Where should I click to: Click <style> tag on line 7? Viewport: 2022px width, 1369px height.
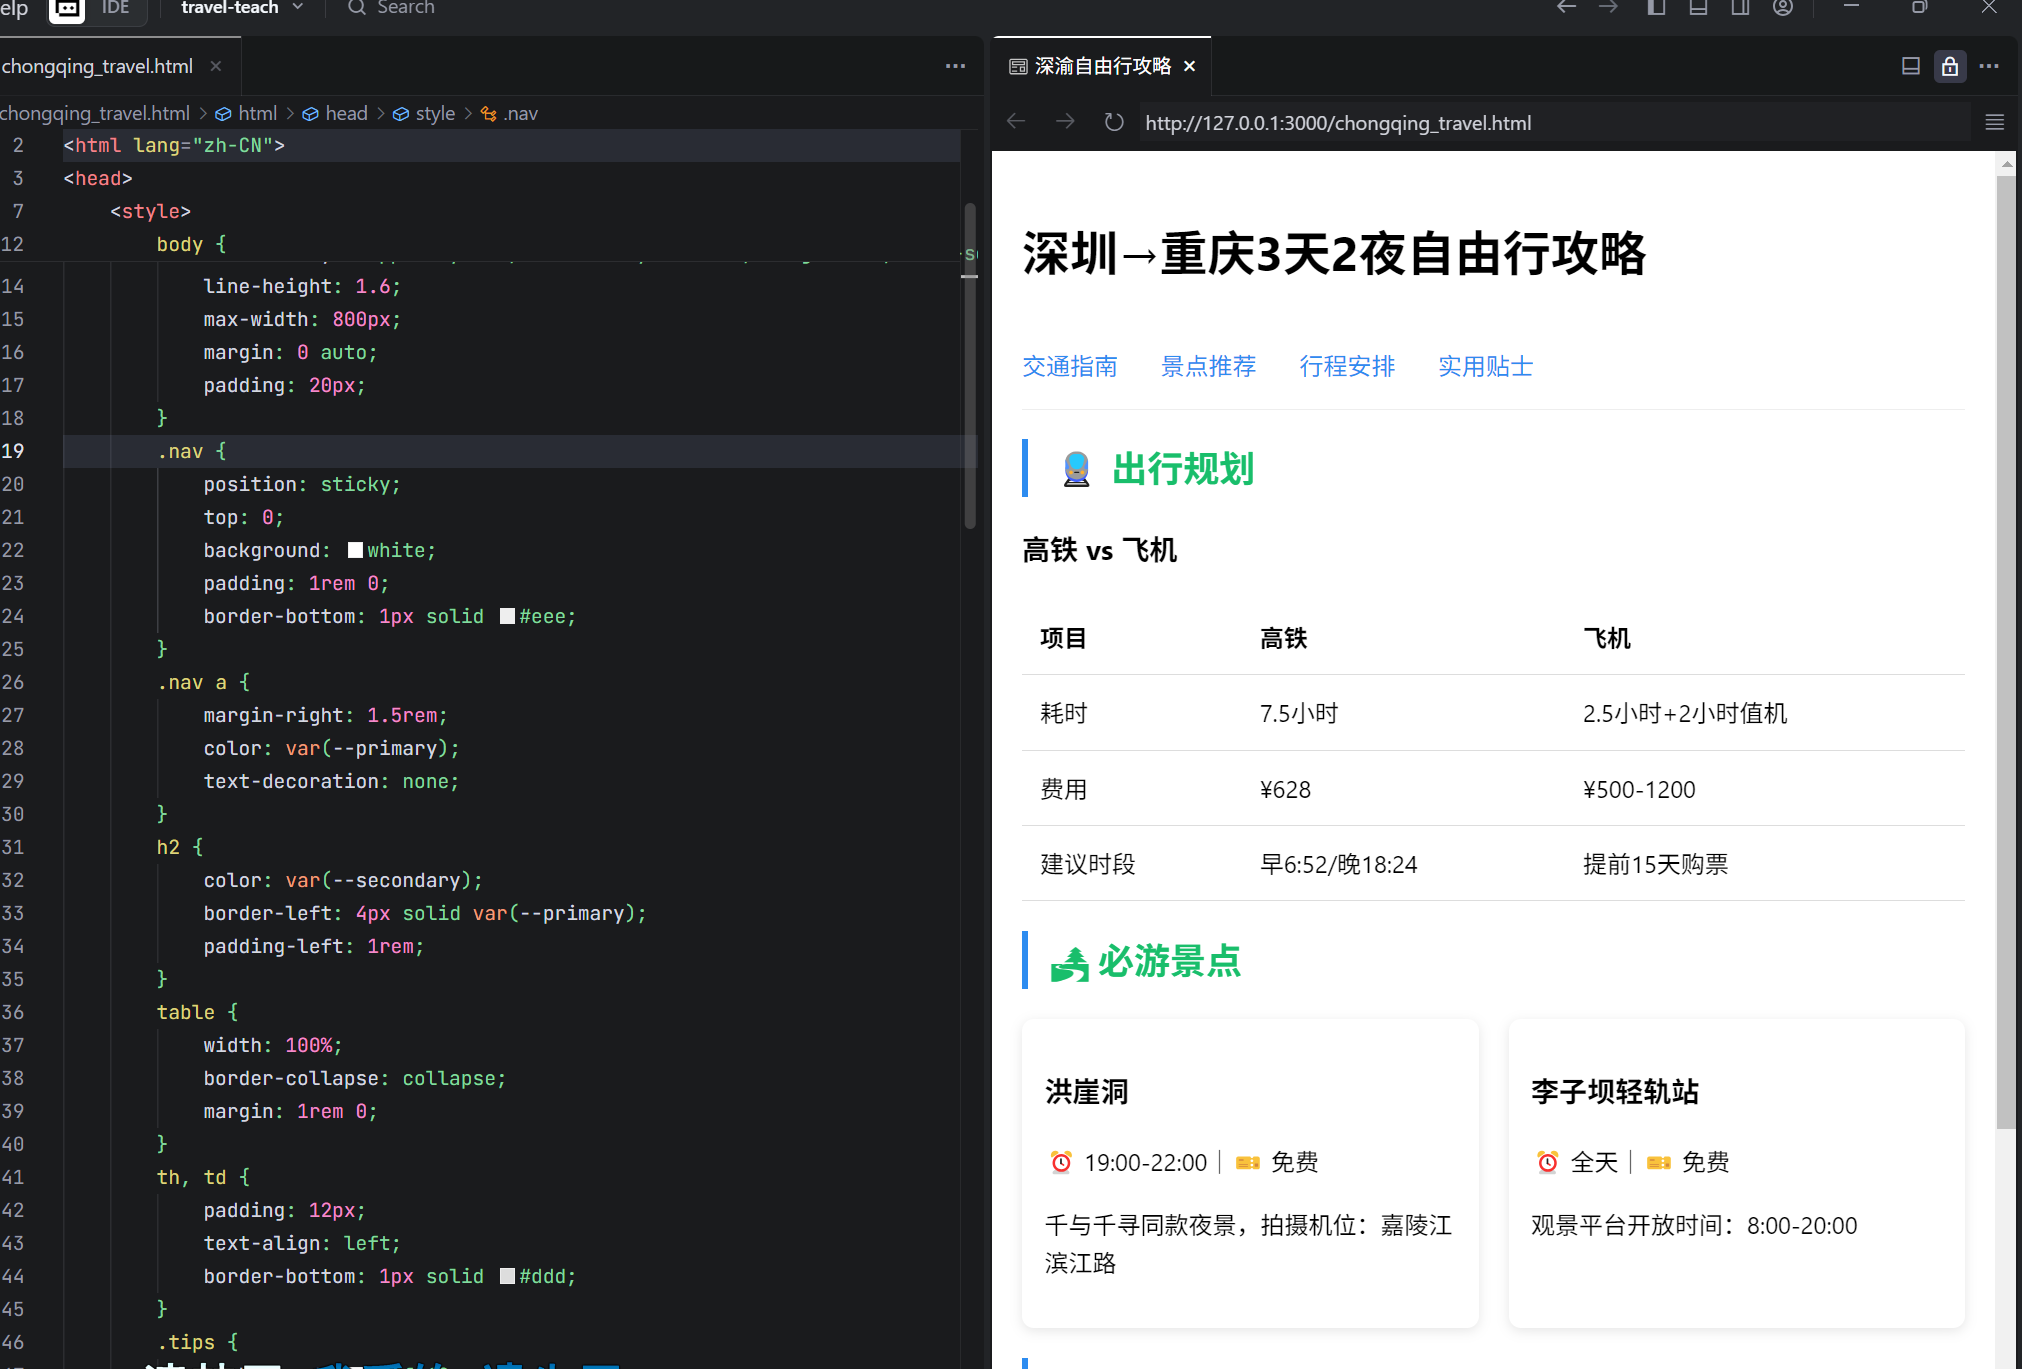150,211
